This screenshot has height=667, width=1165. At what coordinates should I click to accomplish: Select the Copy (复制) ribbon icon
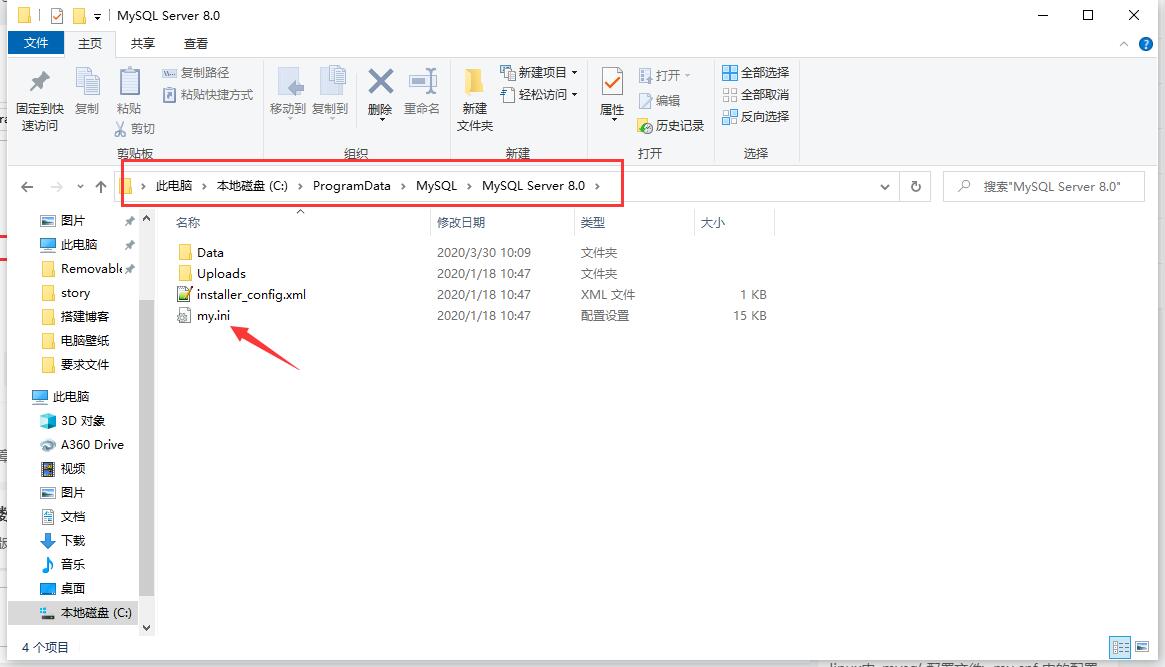tap(86, 90)
